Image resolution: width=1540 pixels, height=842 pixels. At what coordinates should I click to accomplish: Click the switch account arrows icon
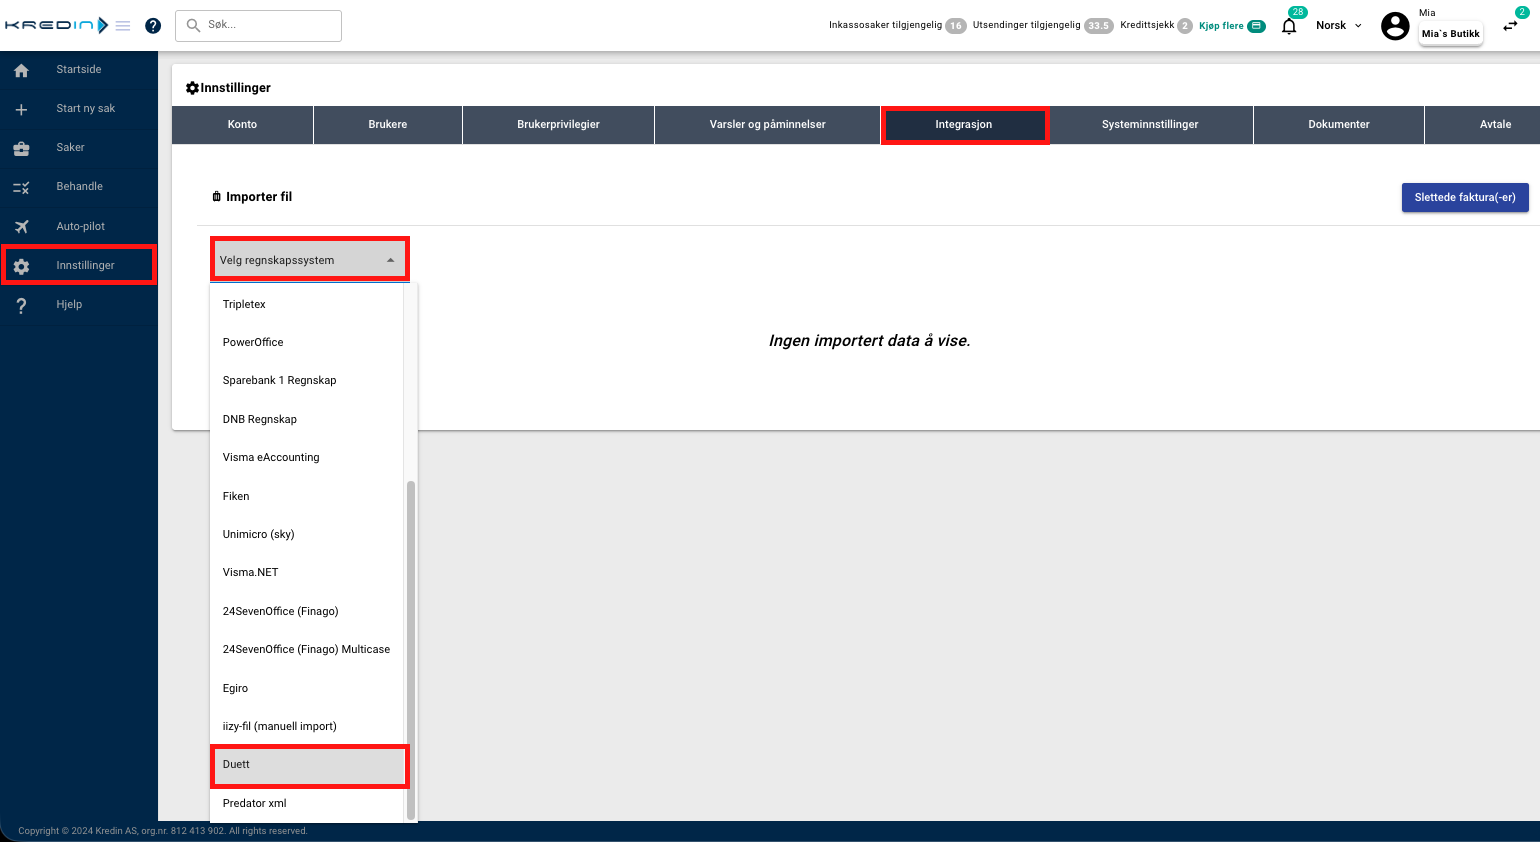coord(1510,26)
